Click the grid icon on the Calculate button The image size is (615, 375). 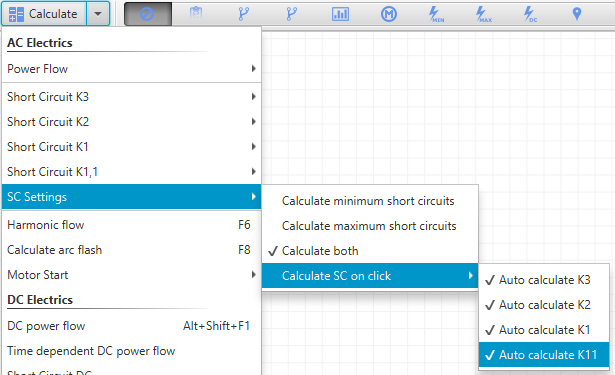pos(16,14)
